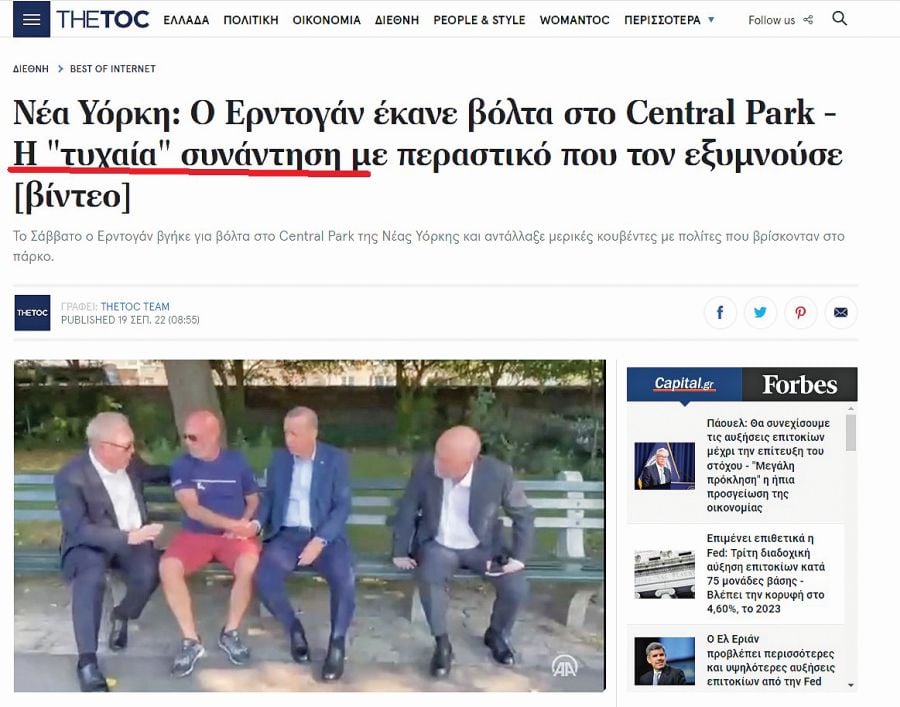Share the article on Twitter
900x707 pixels.
tap(760, 312)
